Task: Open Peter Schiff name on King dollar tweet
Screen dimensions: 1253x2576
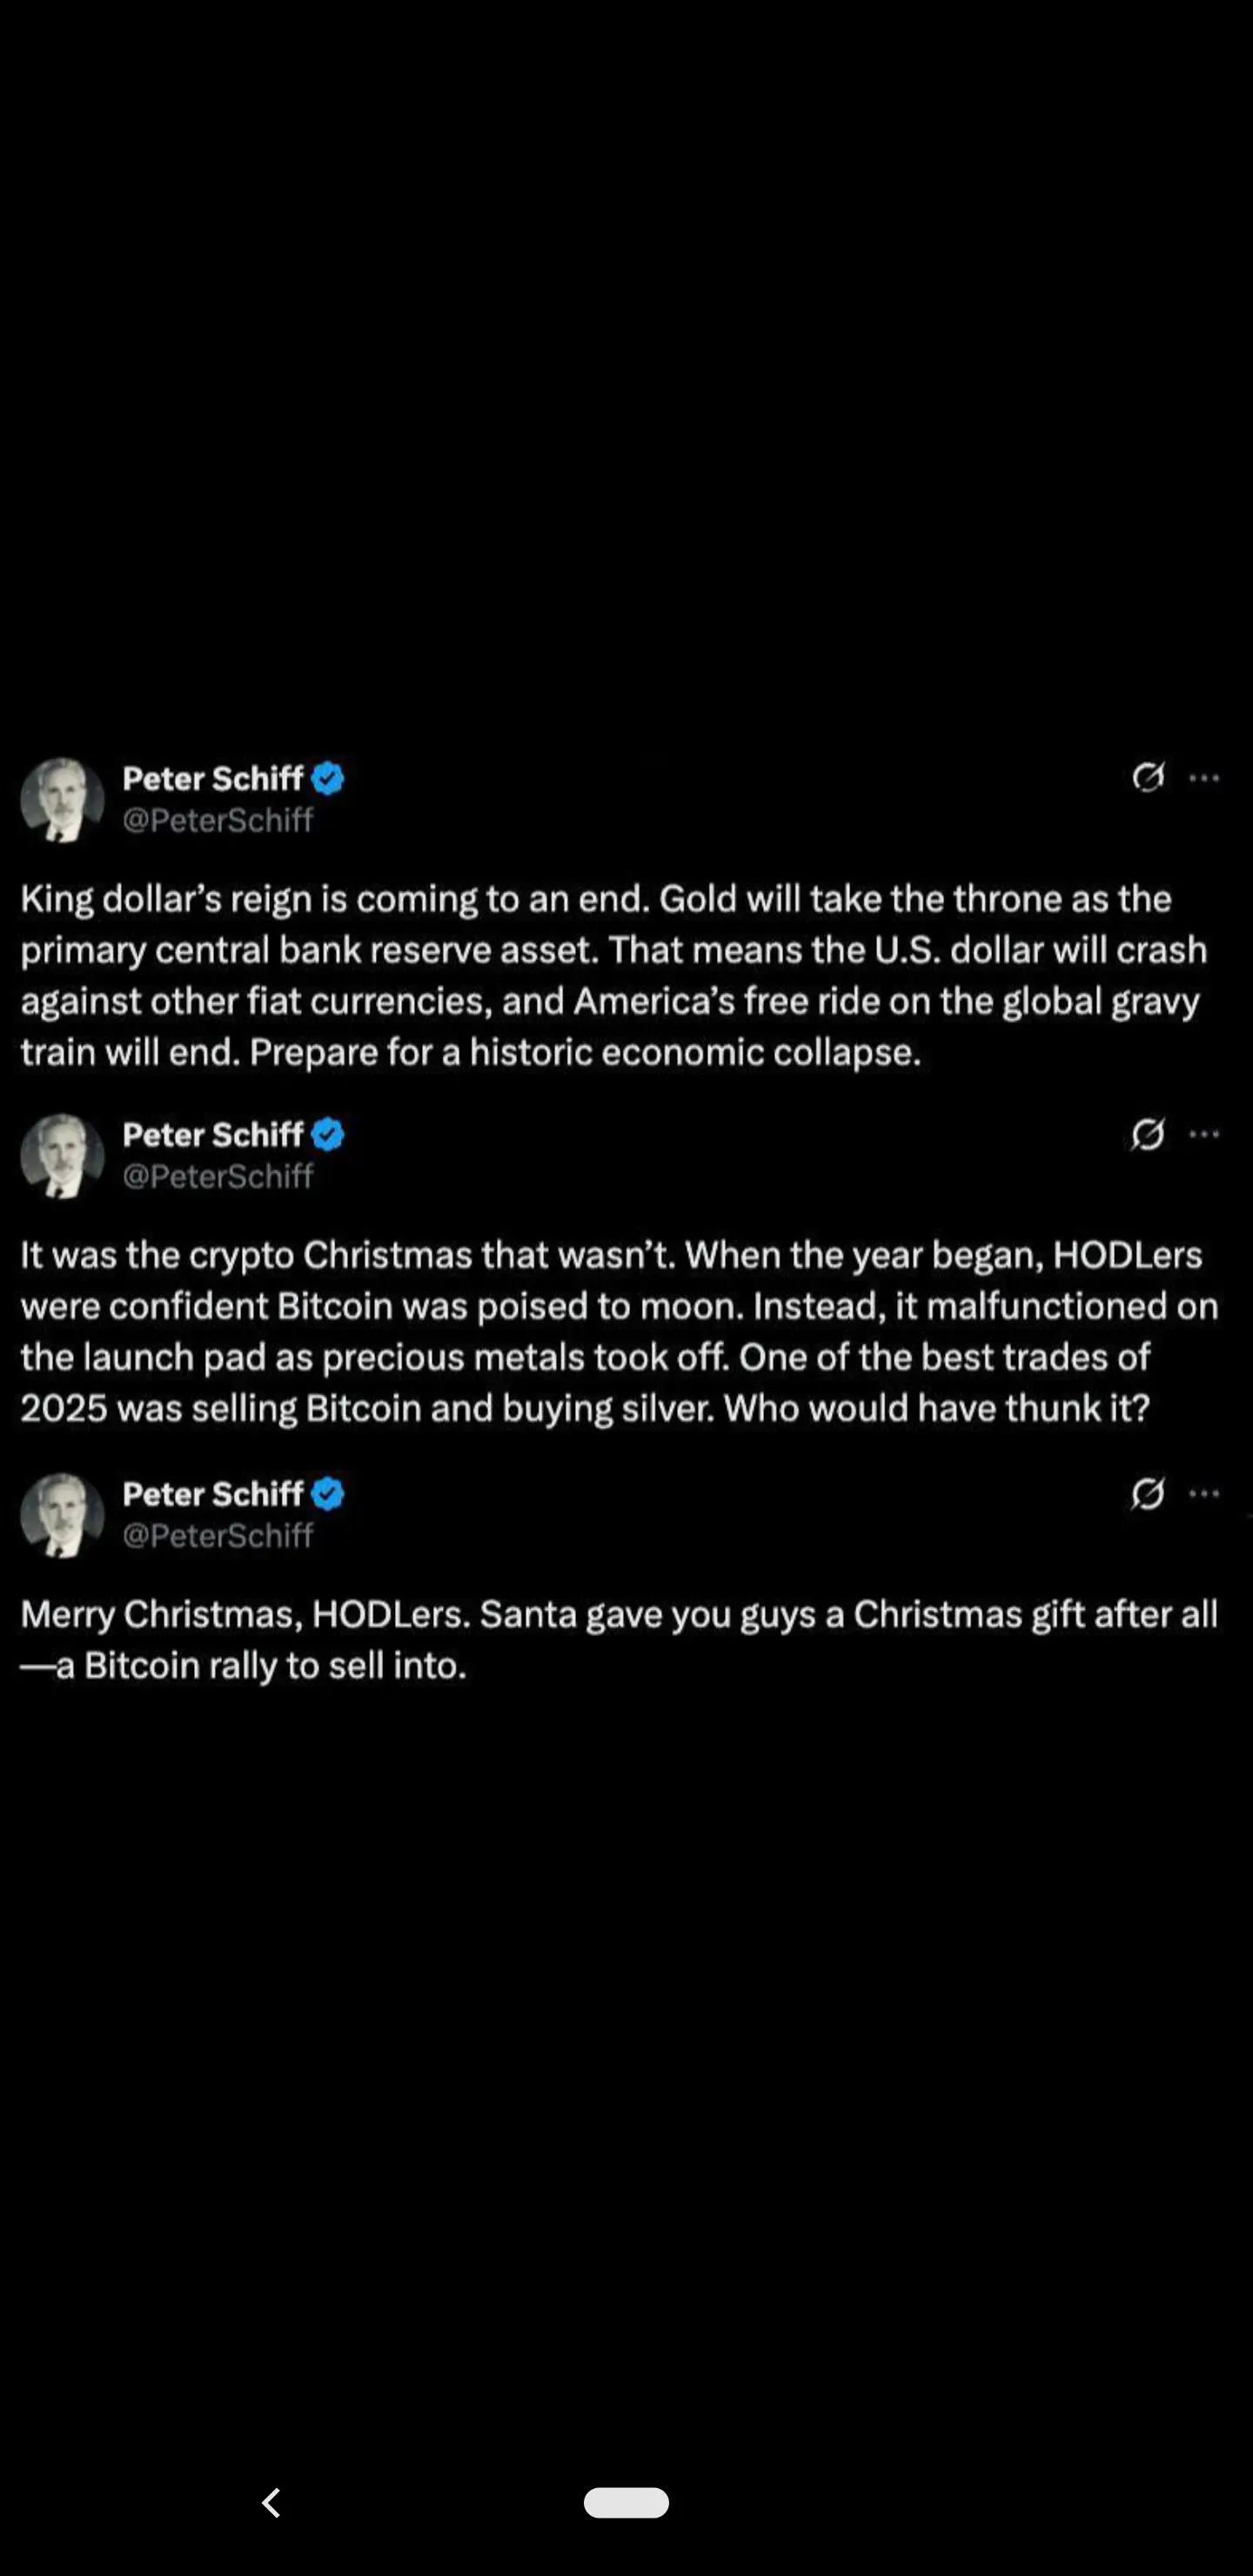Action: pos(212,778)
